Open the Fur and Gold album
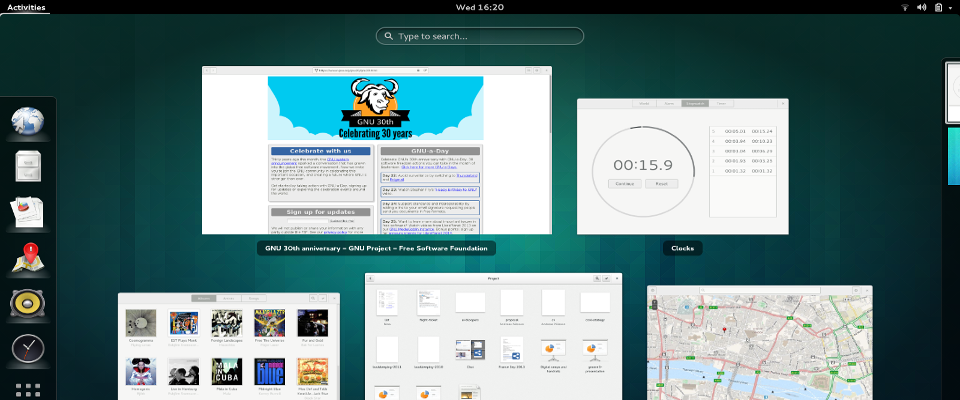 click(312, 323)
